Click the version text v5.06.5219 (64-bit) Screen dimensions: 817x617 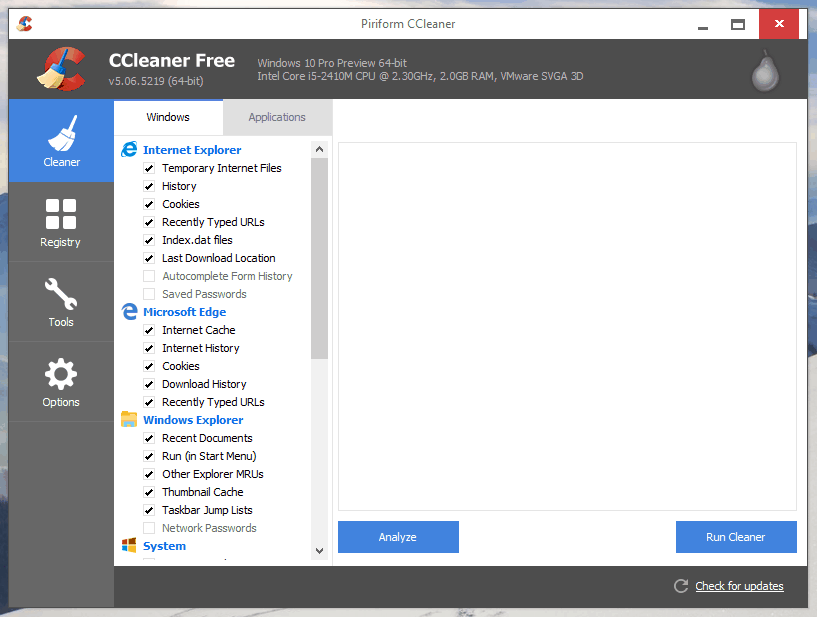[x=156, y=81]
